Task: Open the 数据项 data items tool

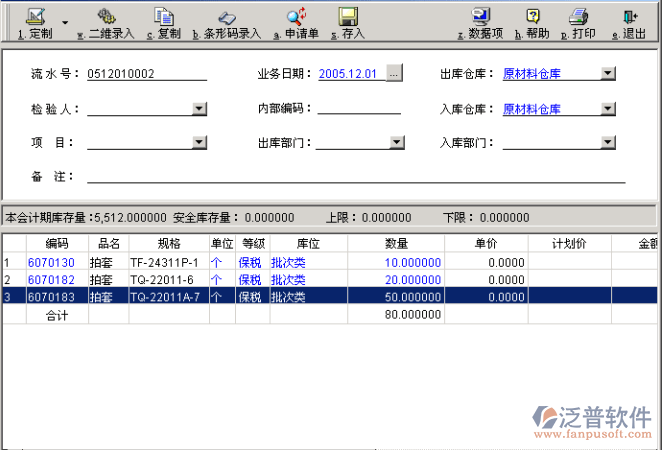Action: [x=480, y=17]
